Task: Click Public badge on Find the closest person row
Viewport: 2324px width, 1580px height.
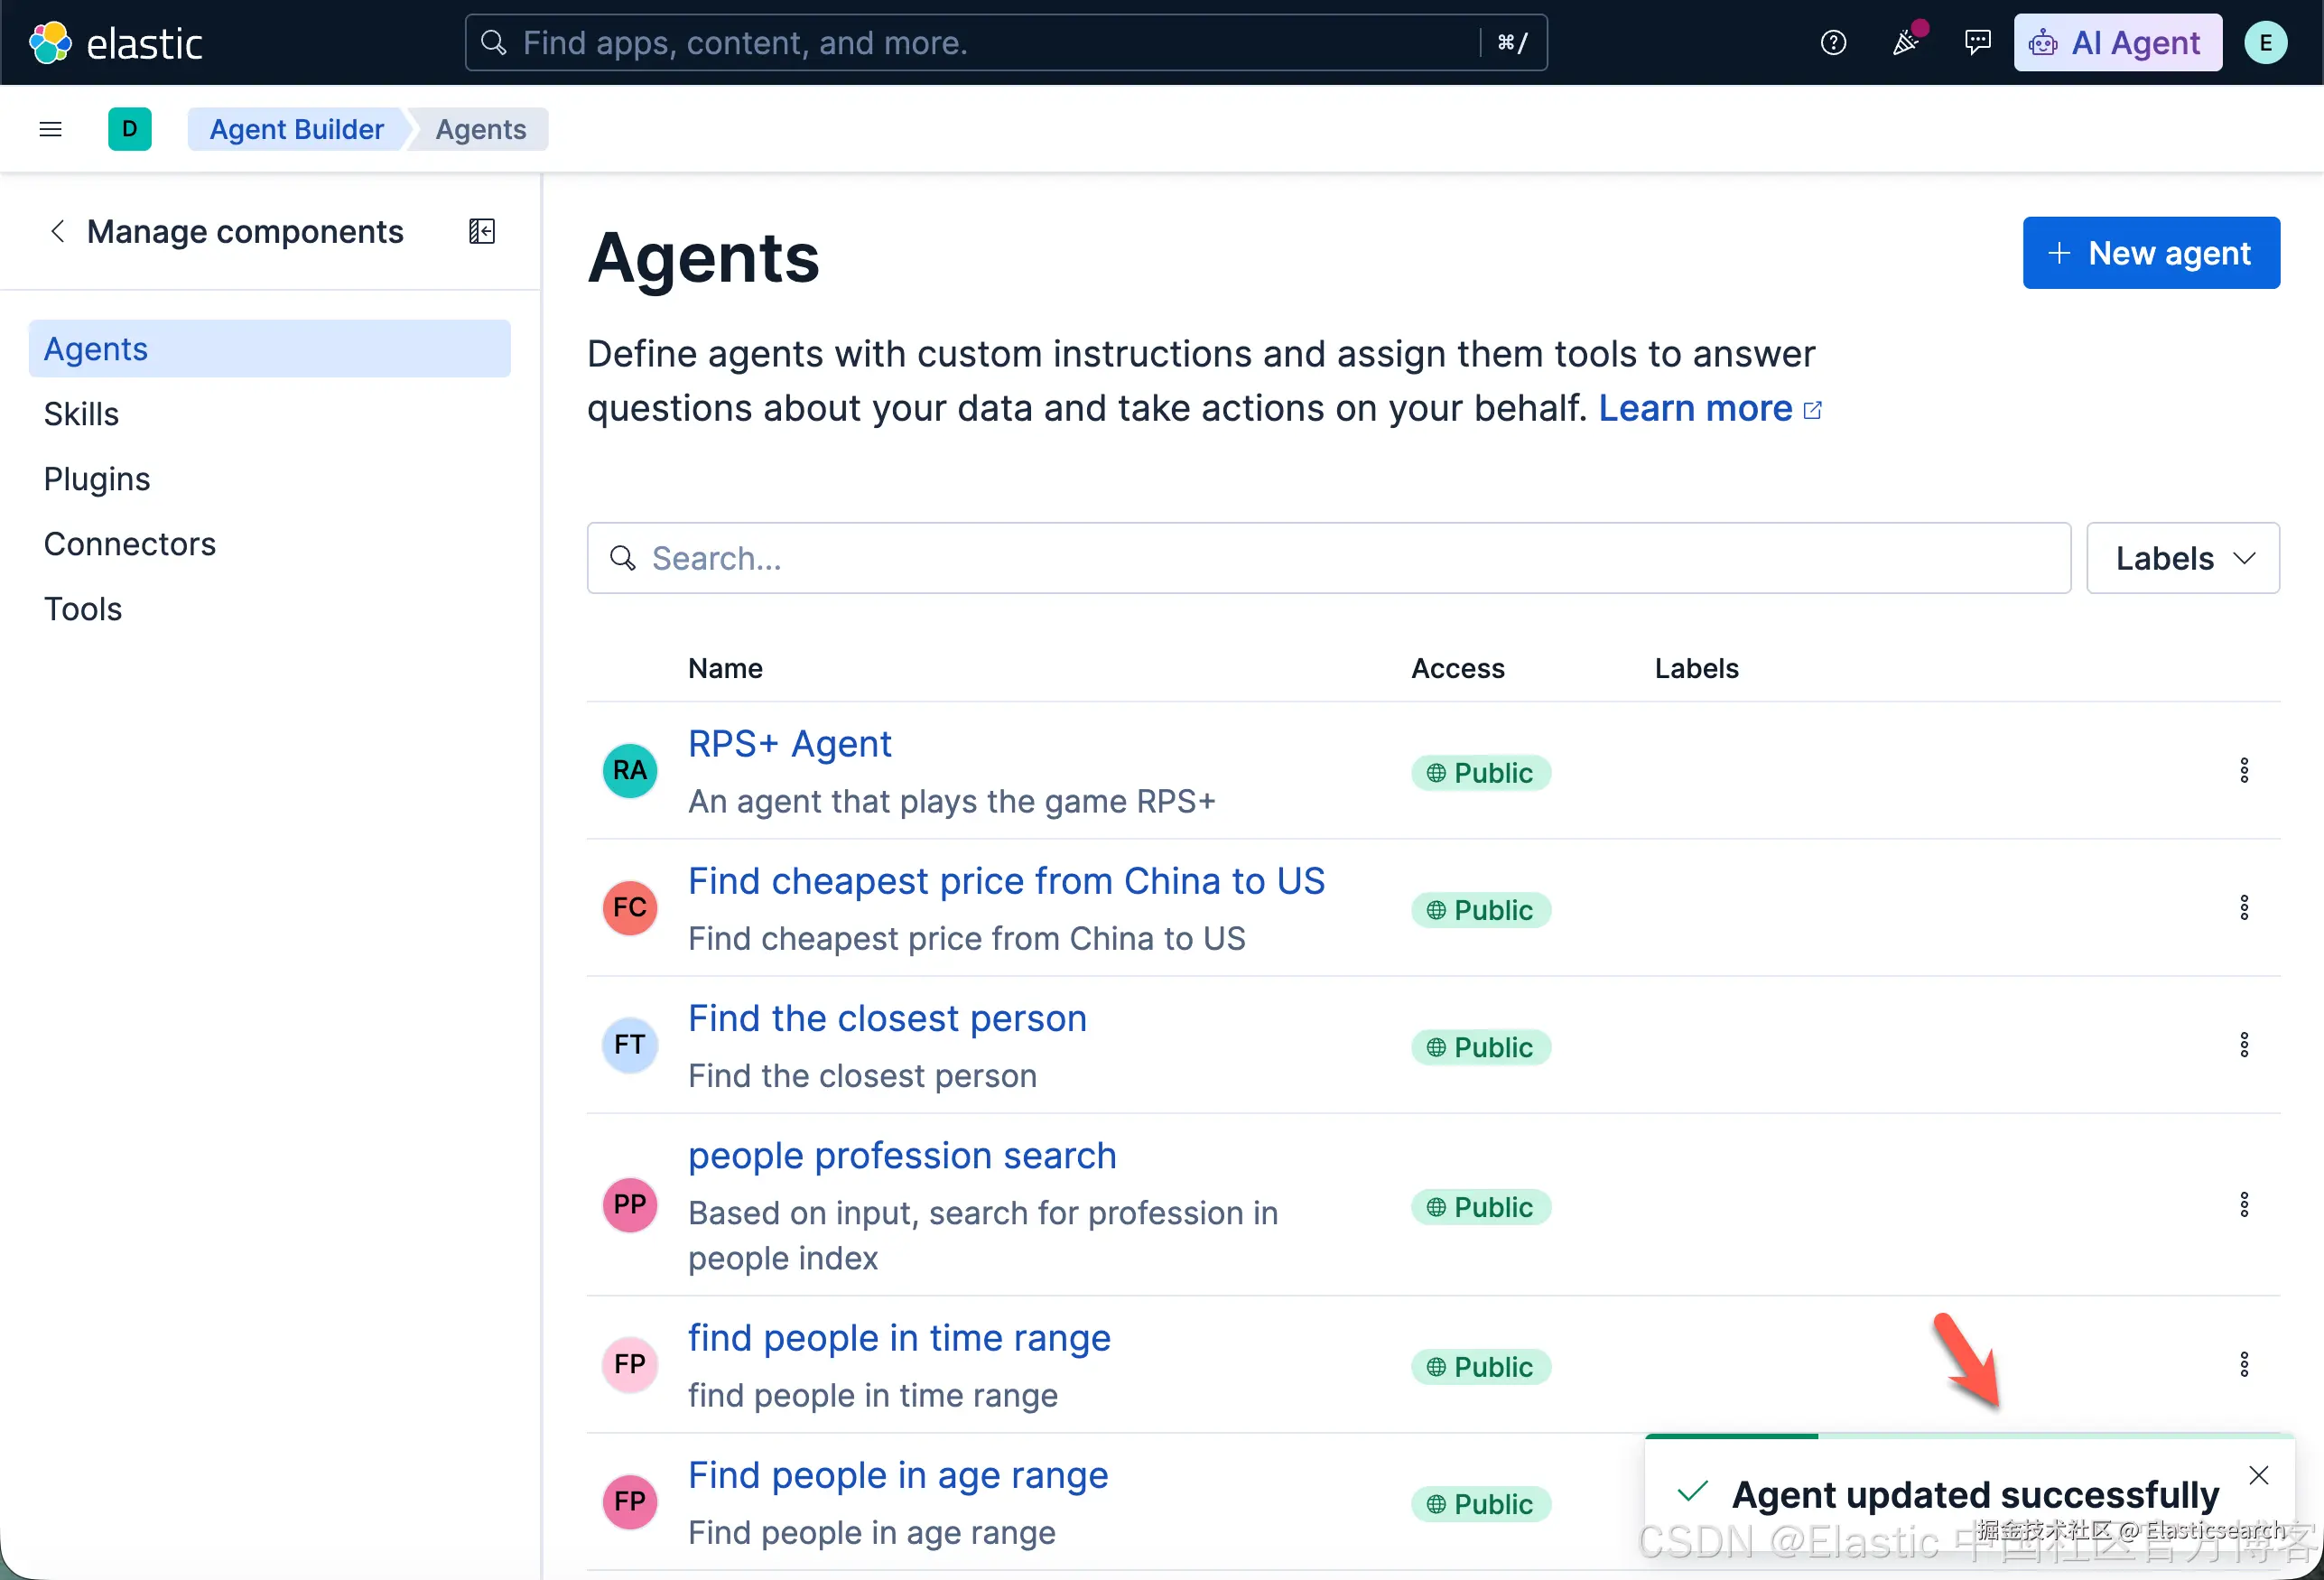Action: point(1481,1047)
